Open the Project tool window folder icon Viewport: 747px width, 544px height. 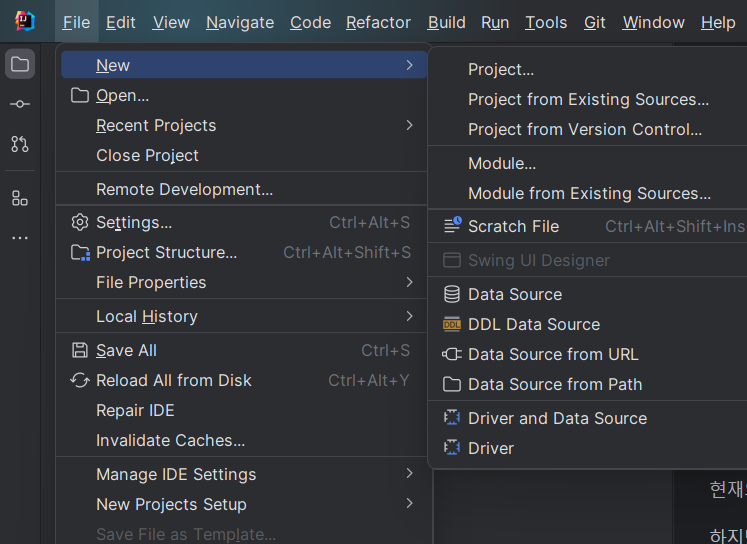tap(20, 65)
